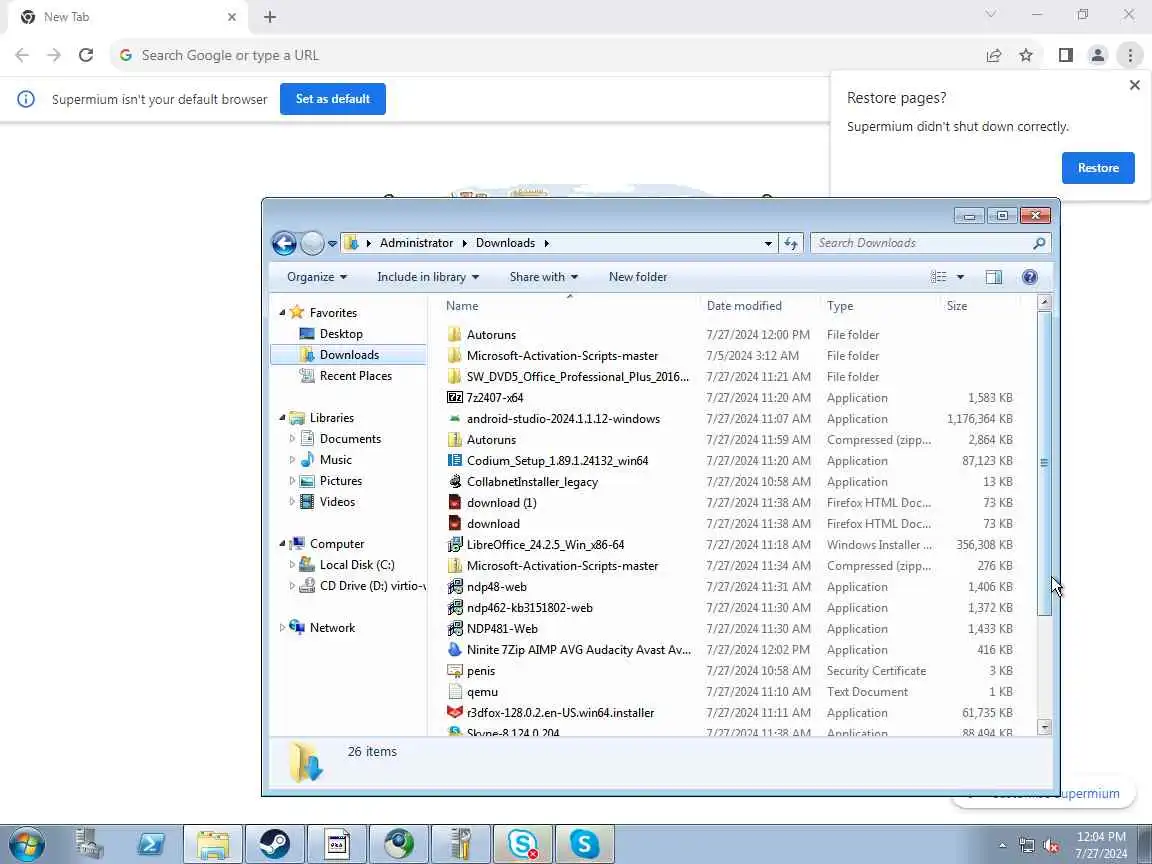
Task: Select the Ninite 7Zip AIMP installer
Action: [x=578, y=649]
